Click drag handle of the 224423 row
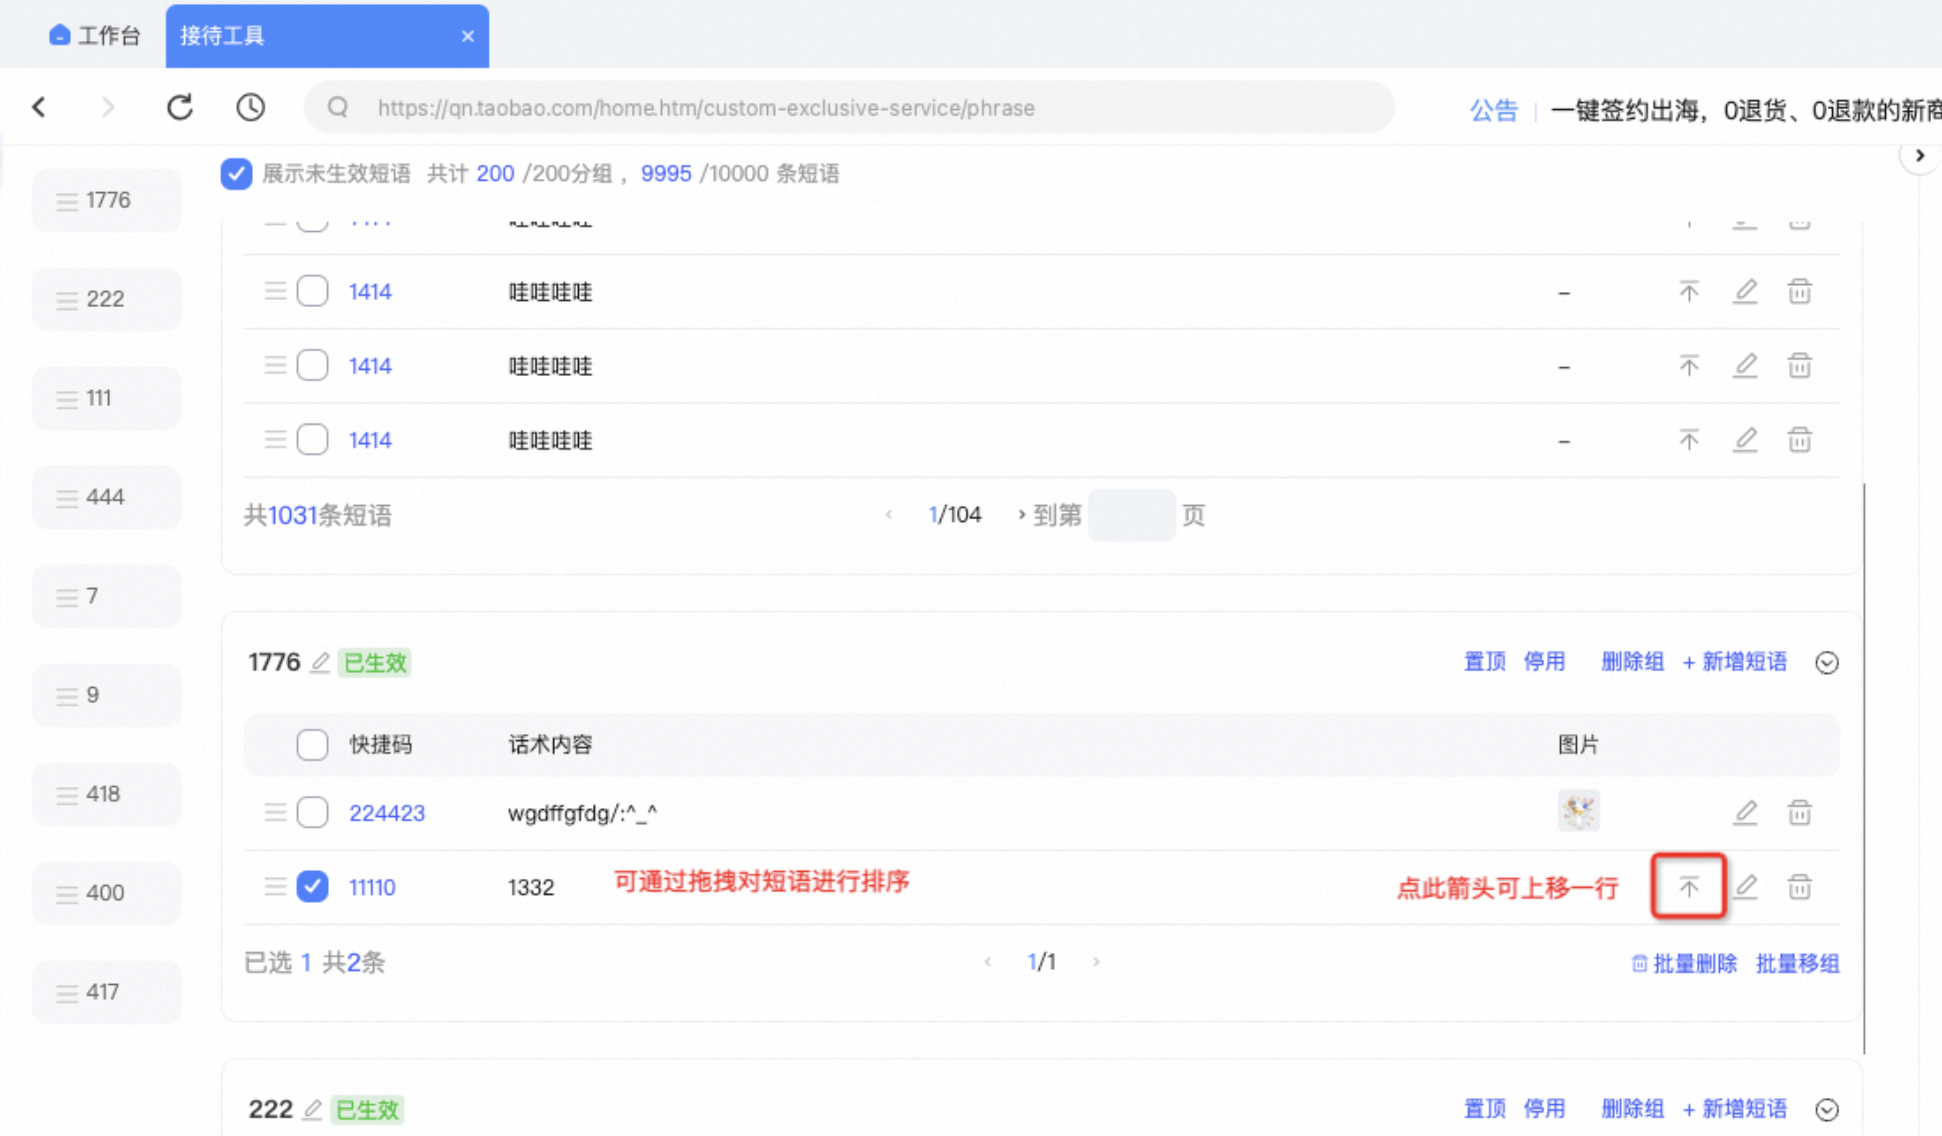The width and height of the screenshot is (1942, 1136). (275, 812)
